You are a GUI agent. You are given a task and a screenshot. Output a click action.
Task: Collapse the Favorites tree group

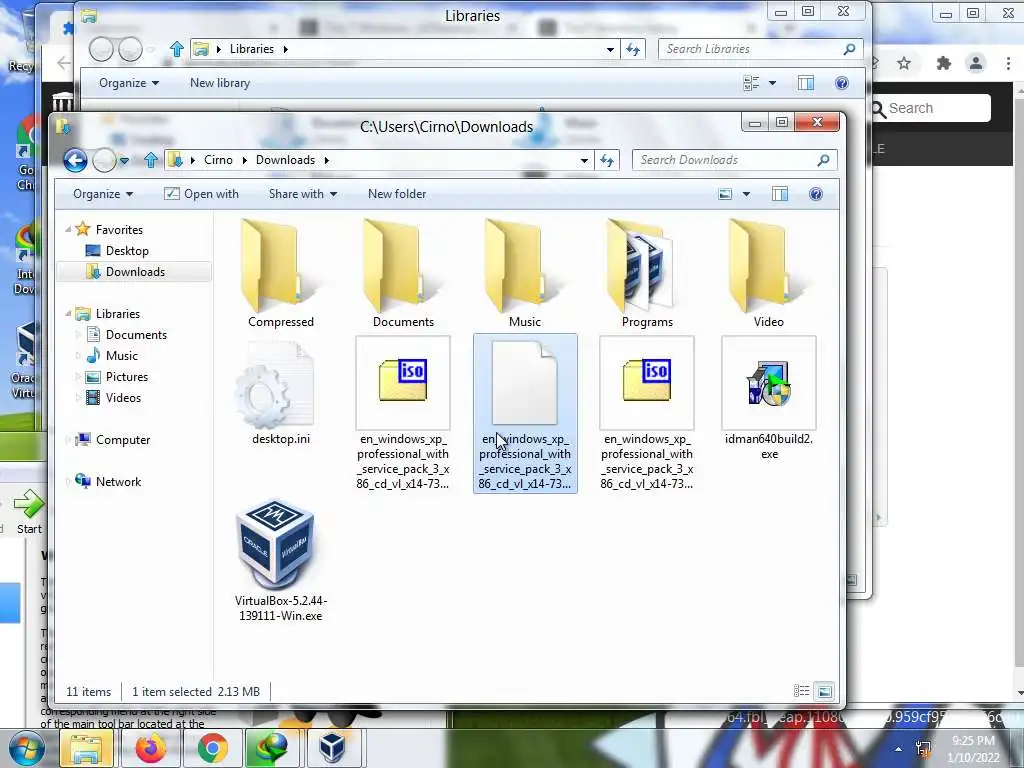point(68,229)
